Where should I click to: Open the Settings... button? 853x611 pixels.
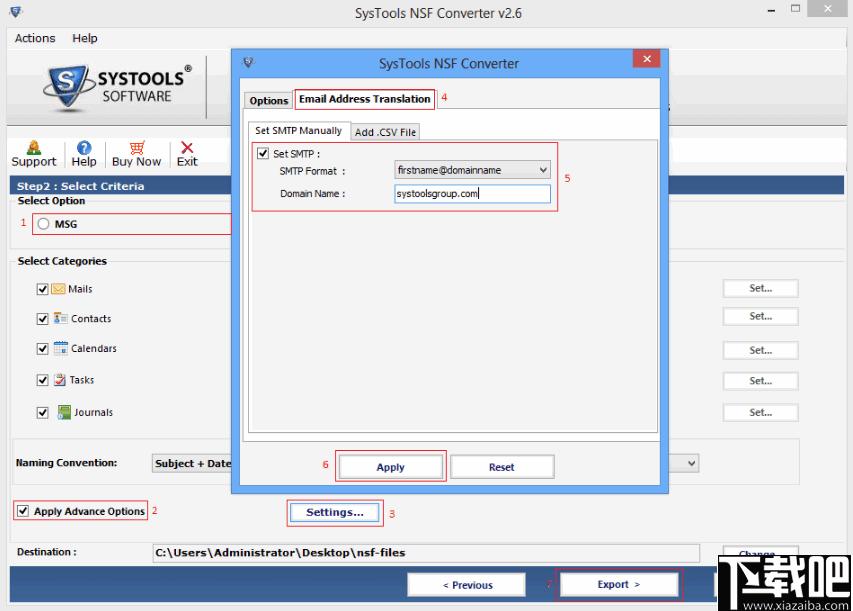[335, 513]
